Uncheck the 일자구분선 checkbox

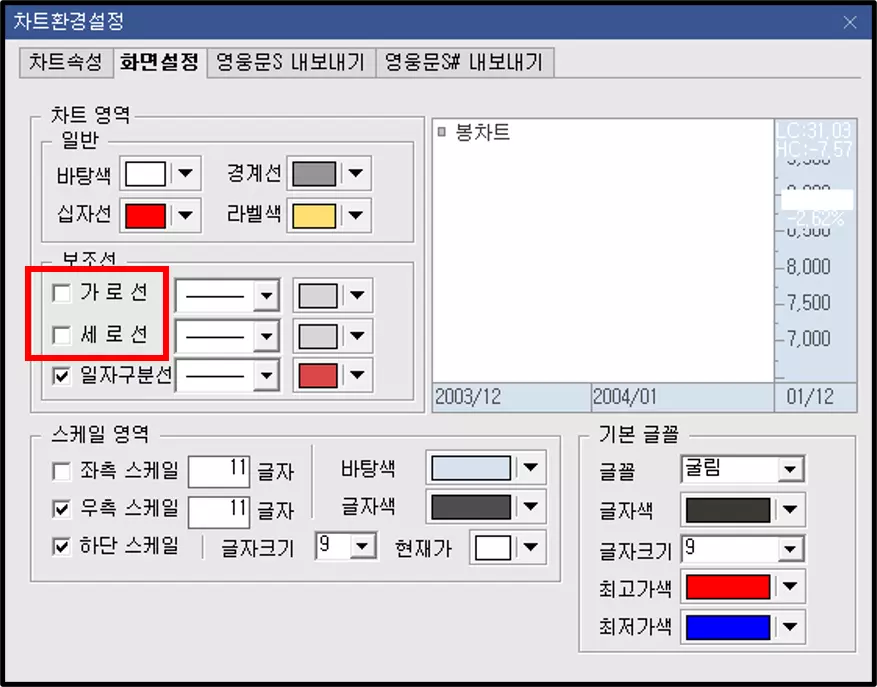(x=61, y=375)
